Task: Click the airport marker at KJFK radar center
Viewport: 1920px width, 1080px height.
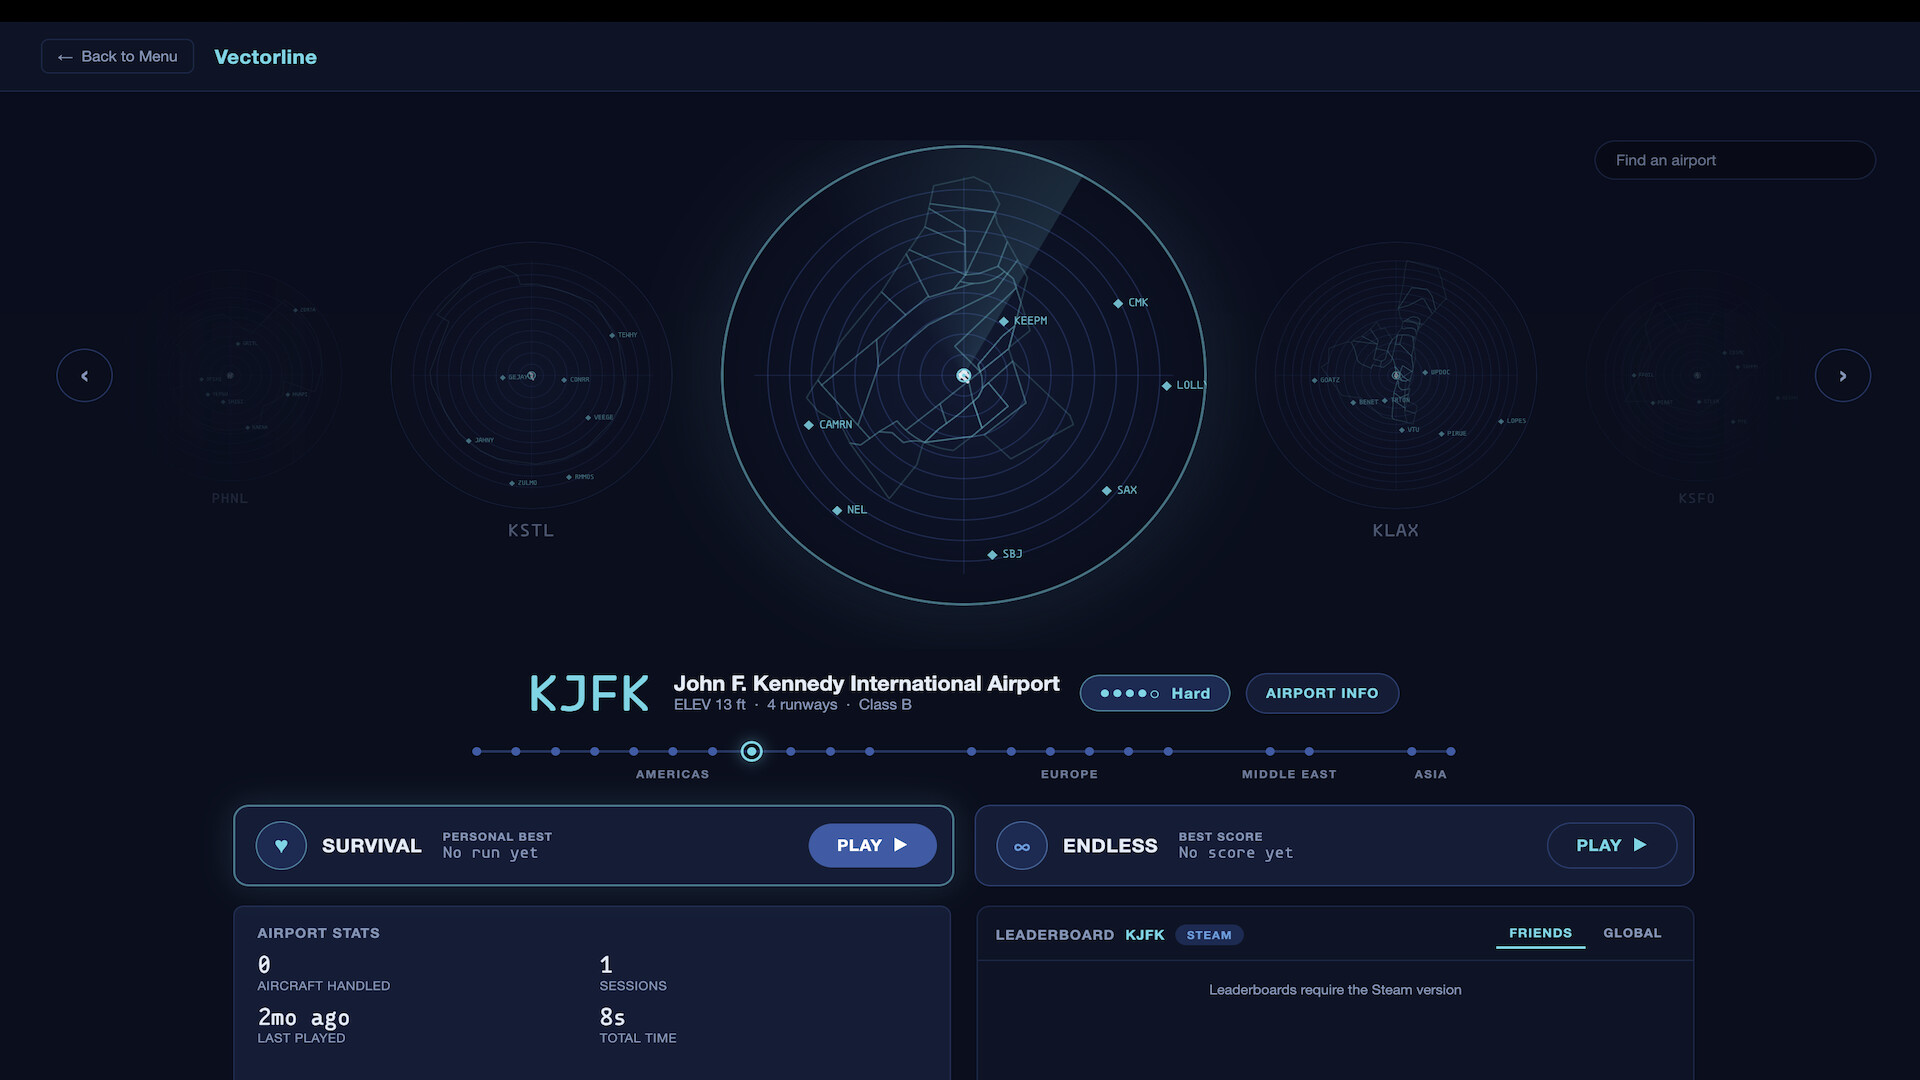Action: click(x=964, y=376)
